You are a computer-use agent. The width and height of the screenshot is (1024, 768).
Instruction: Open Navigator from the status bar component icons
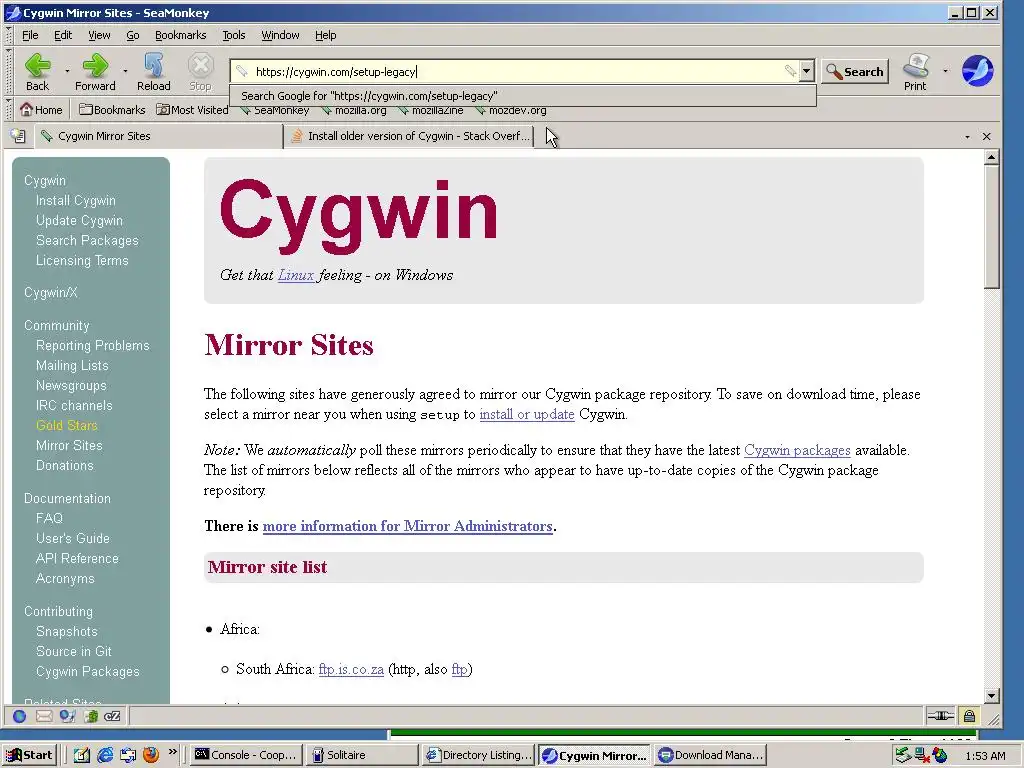(20, 716)
